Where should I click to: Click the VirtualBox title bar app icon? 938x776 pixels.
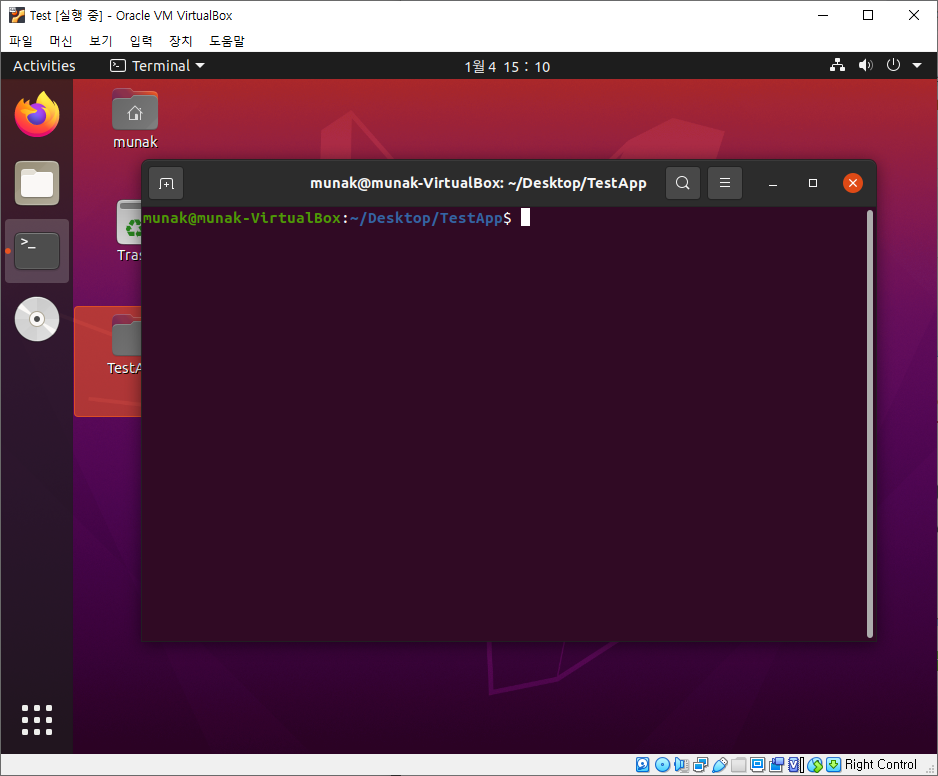16,15
